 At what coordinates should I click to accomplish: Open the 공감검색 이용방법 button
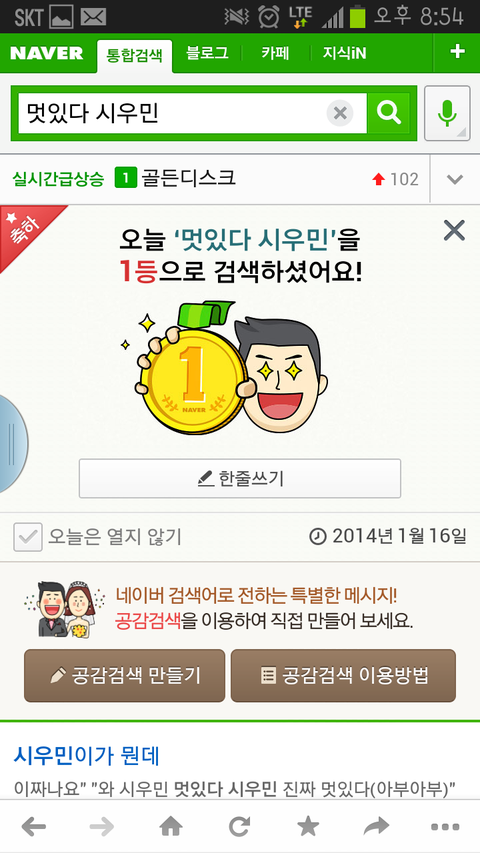(x=343, y=676)
